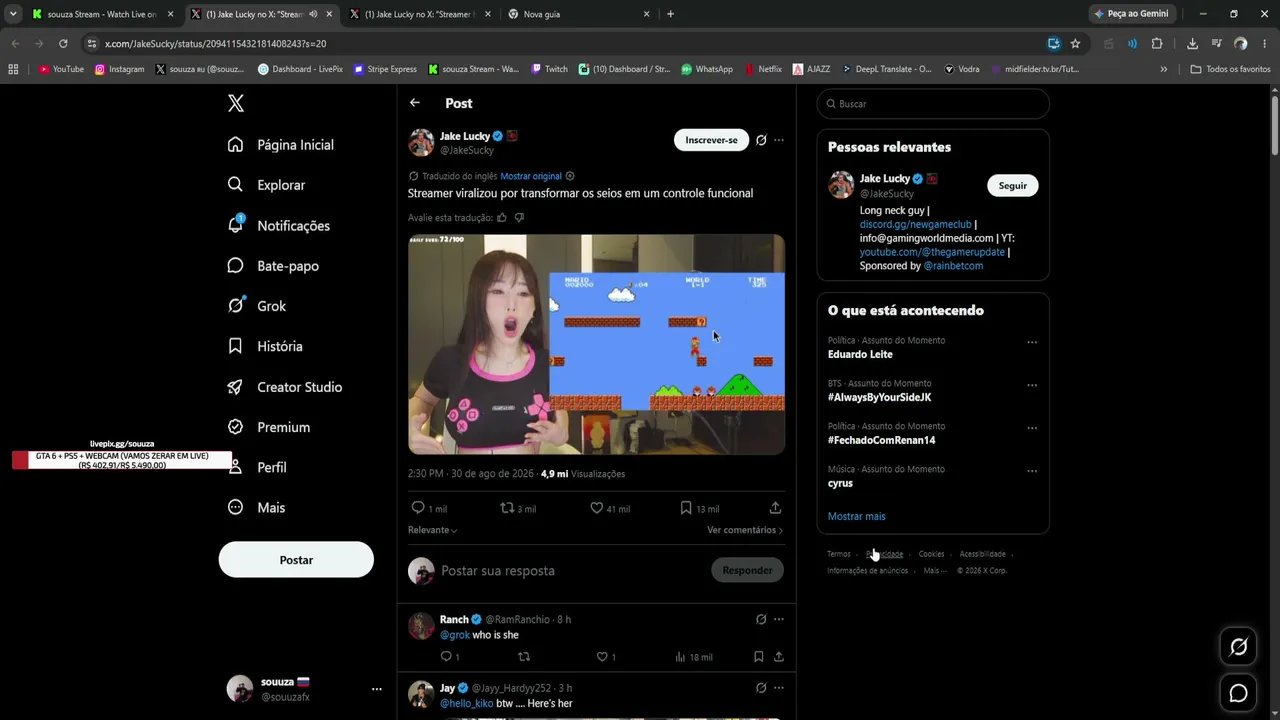Open the Relevante sort dropdown

tap(433, 530)
